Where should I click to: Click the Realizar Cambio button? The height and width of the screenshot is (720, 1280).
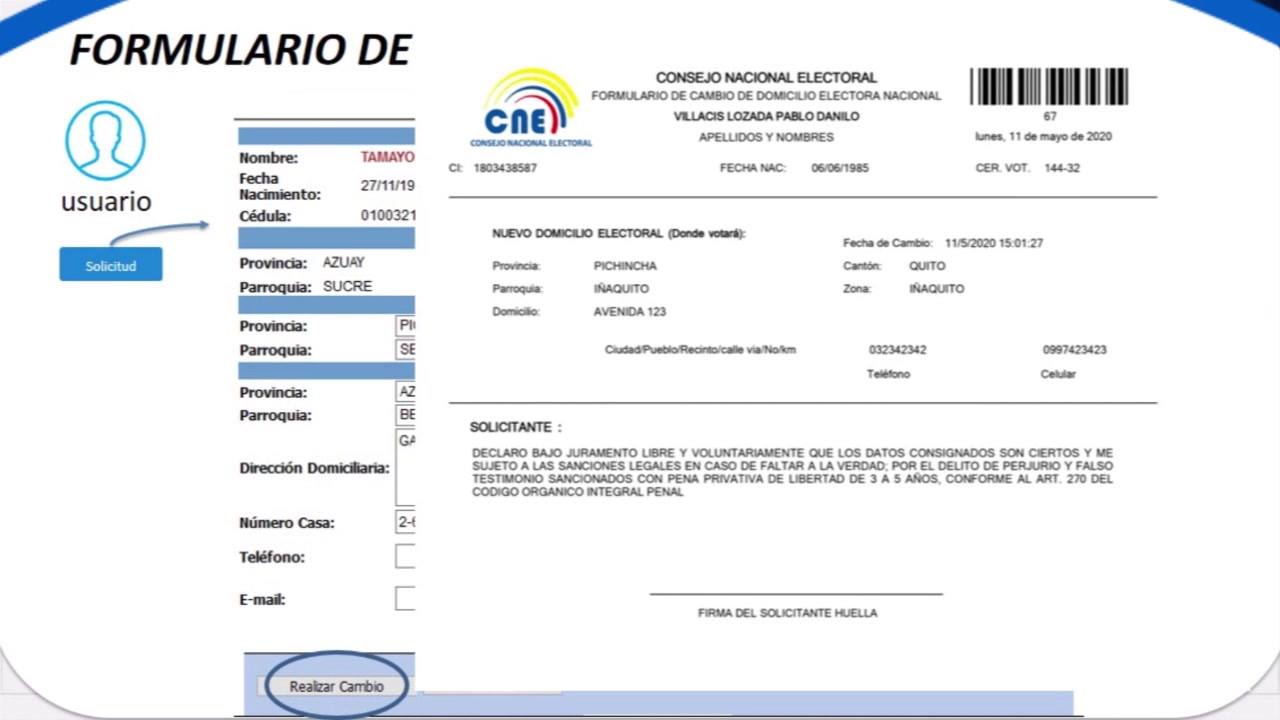pos(336,686)
